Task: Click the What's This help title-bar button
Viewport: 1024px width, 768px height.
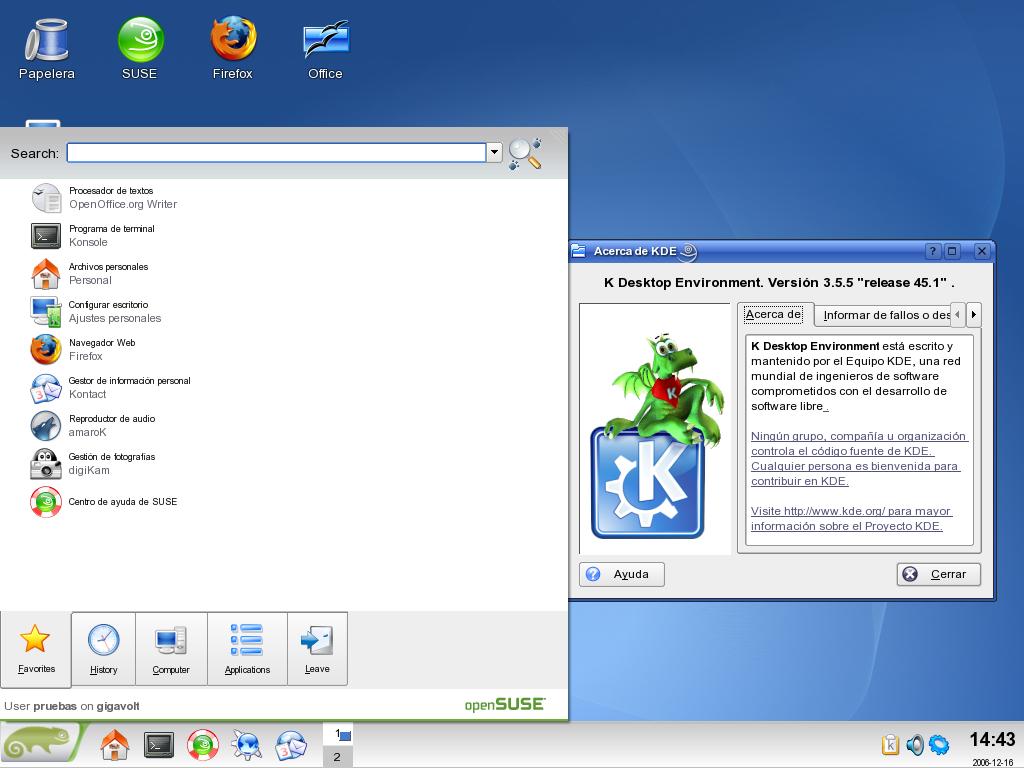Action: point(933,251)
